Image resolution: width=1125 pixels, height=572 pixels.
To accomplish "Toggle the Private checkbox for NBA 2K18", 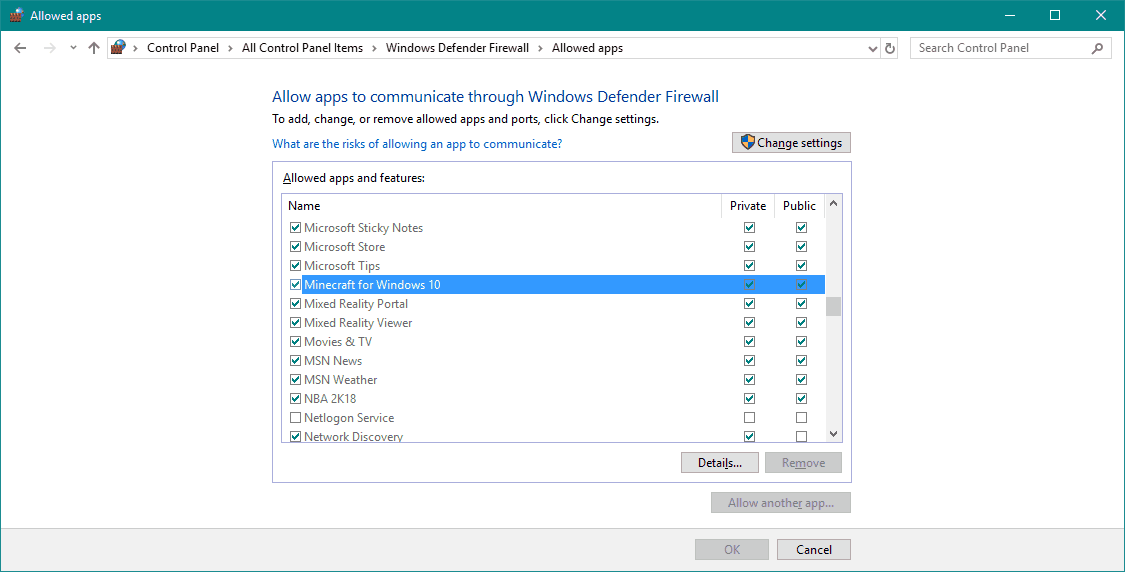I will (749, 399).
